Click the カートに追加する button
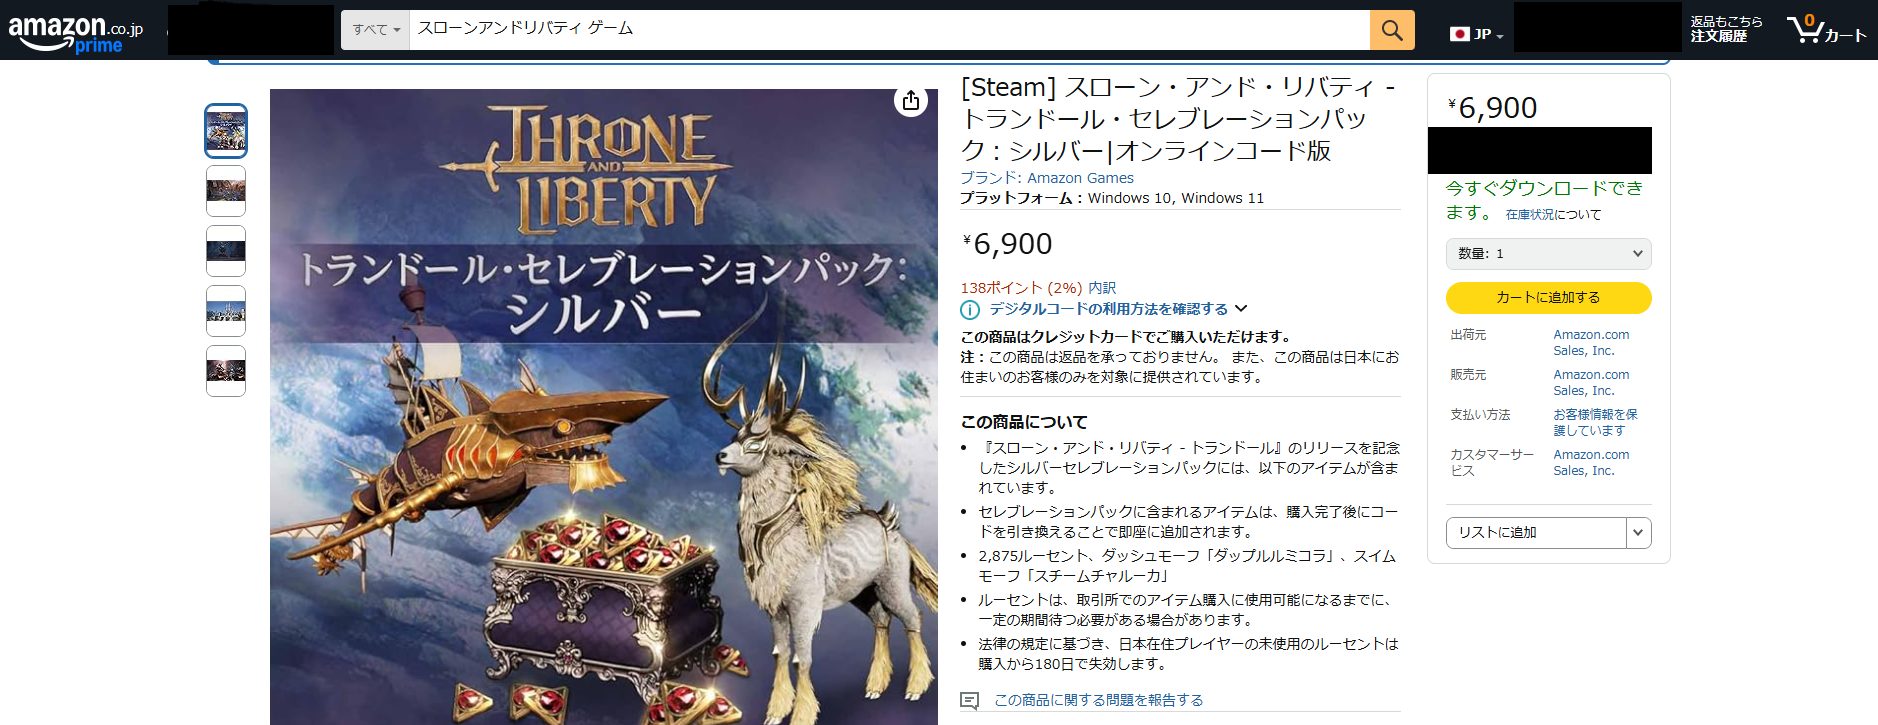The height and width of the screenshot is (725, 1878). (1548, 298)
